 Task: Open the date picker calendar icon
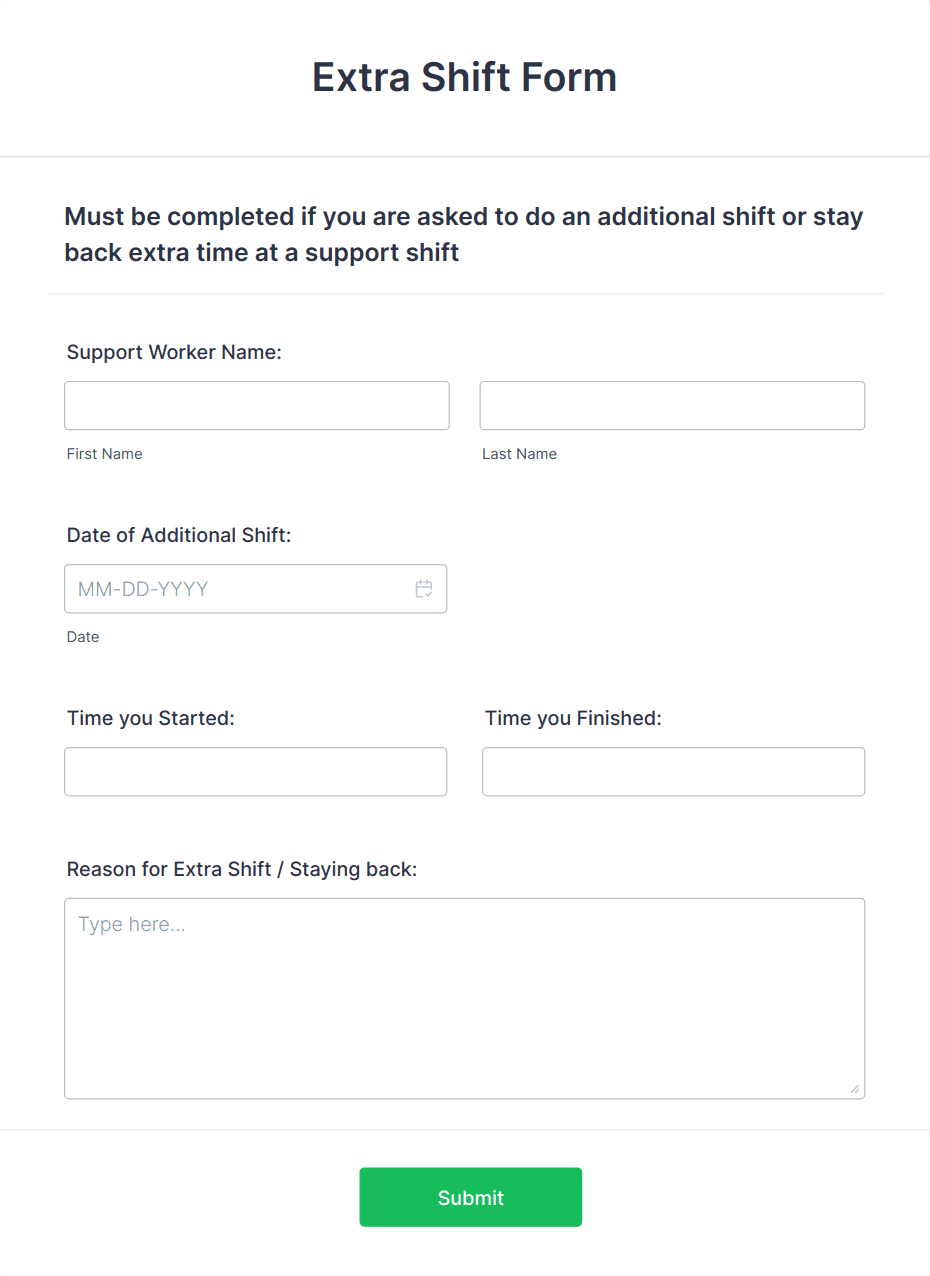(x=424, y=589)
